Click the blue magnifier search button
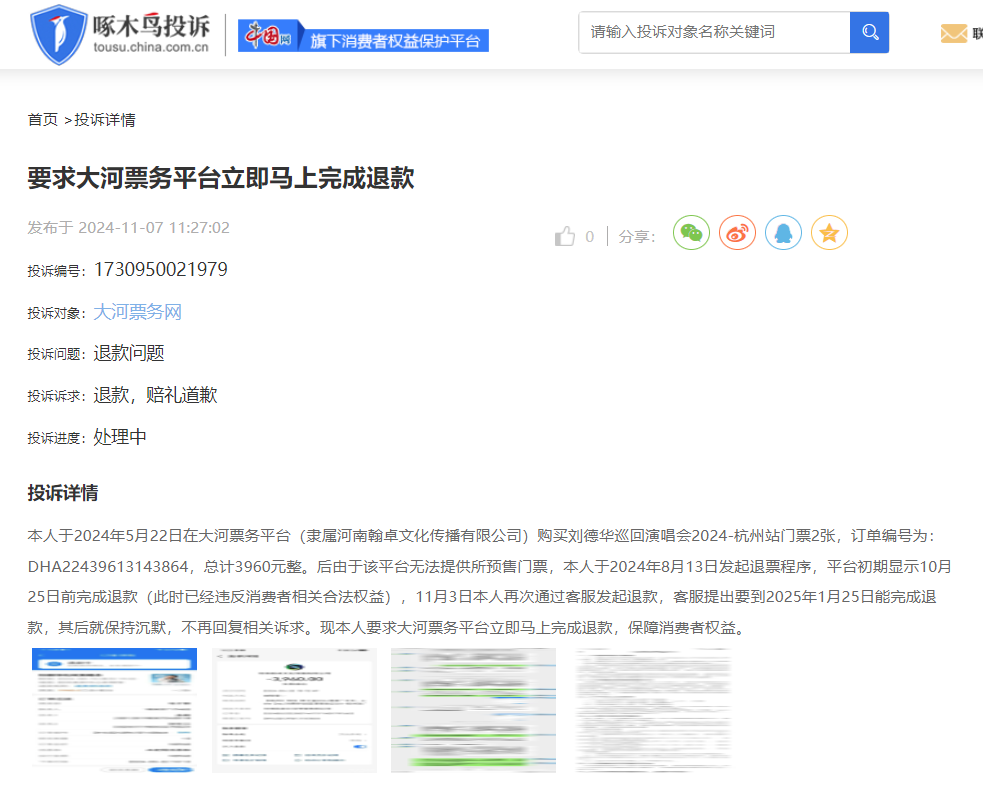The height and width of the screenshot is (808, 983). coord(870,32)
